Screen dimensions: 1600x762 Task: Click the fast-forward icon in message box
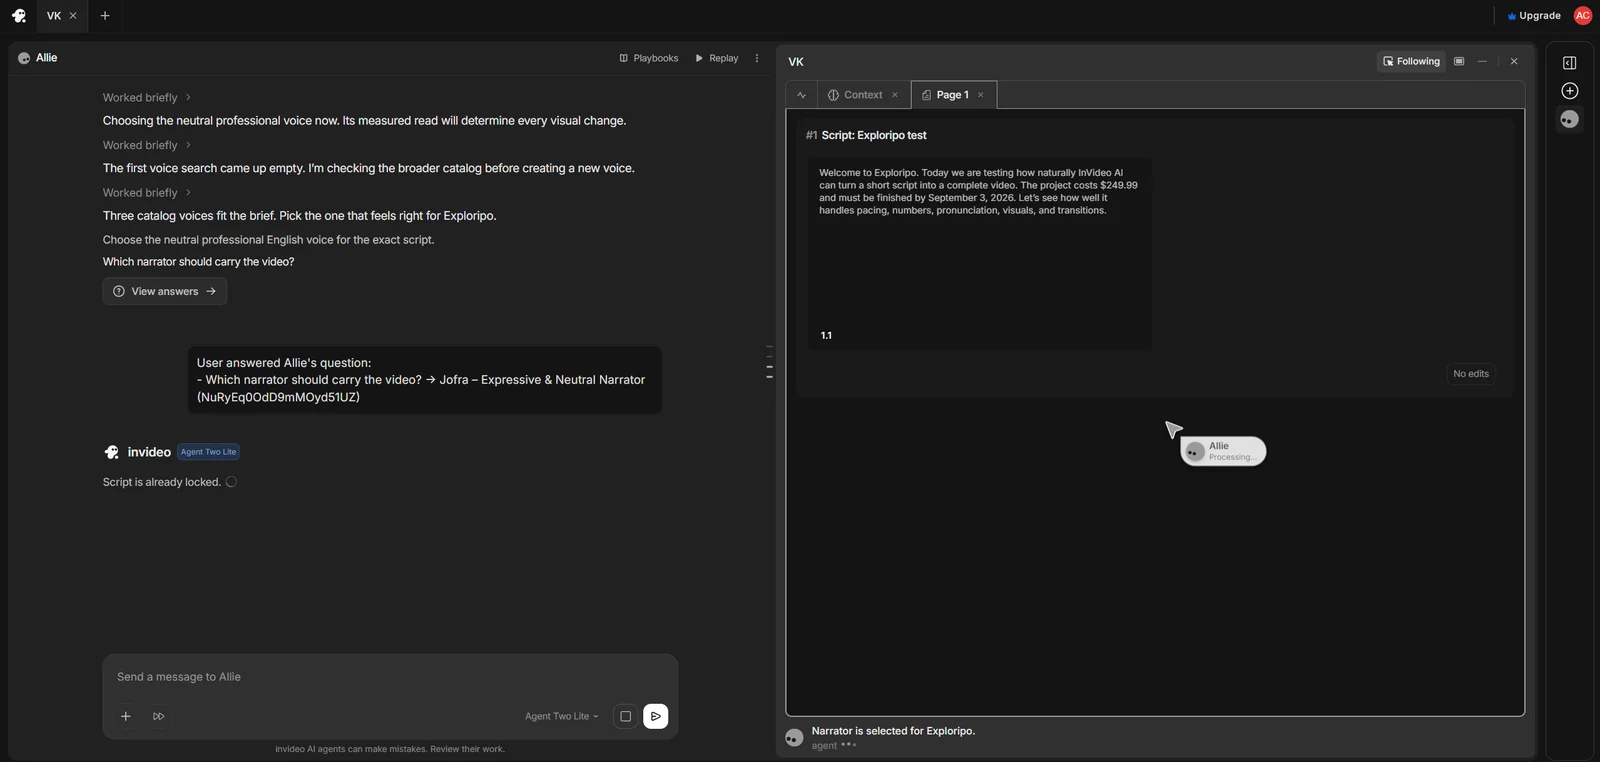click(x=159, y=716)
